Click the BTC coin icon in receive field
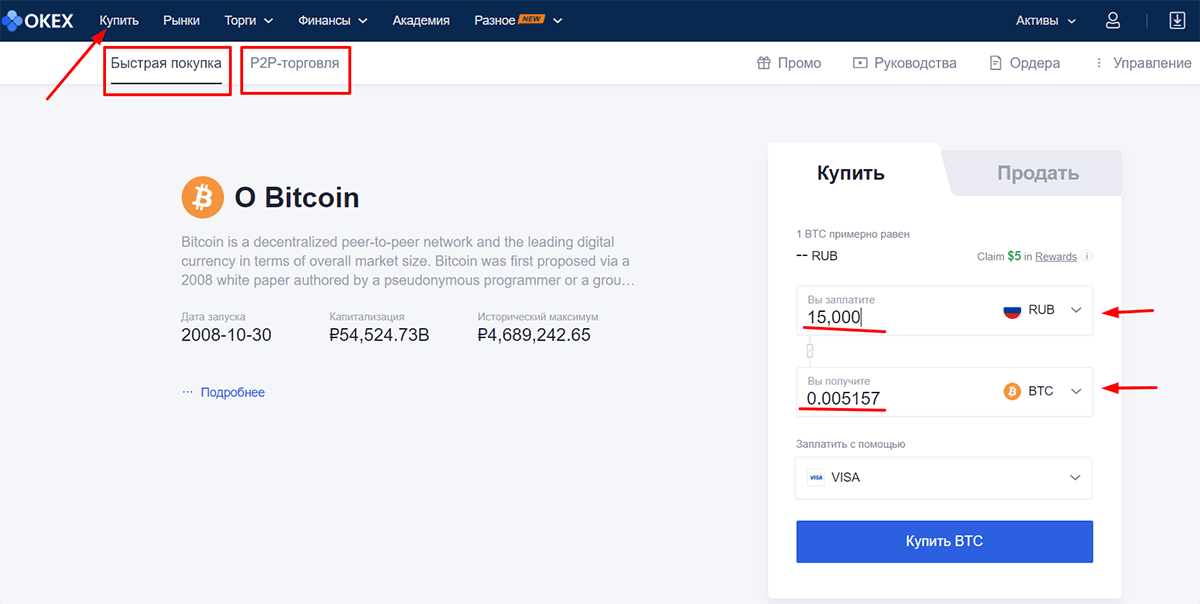 [1012, 391]
